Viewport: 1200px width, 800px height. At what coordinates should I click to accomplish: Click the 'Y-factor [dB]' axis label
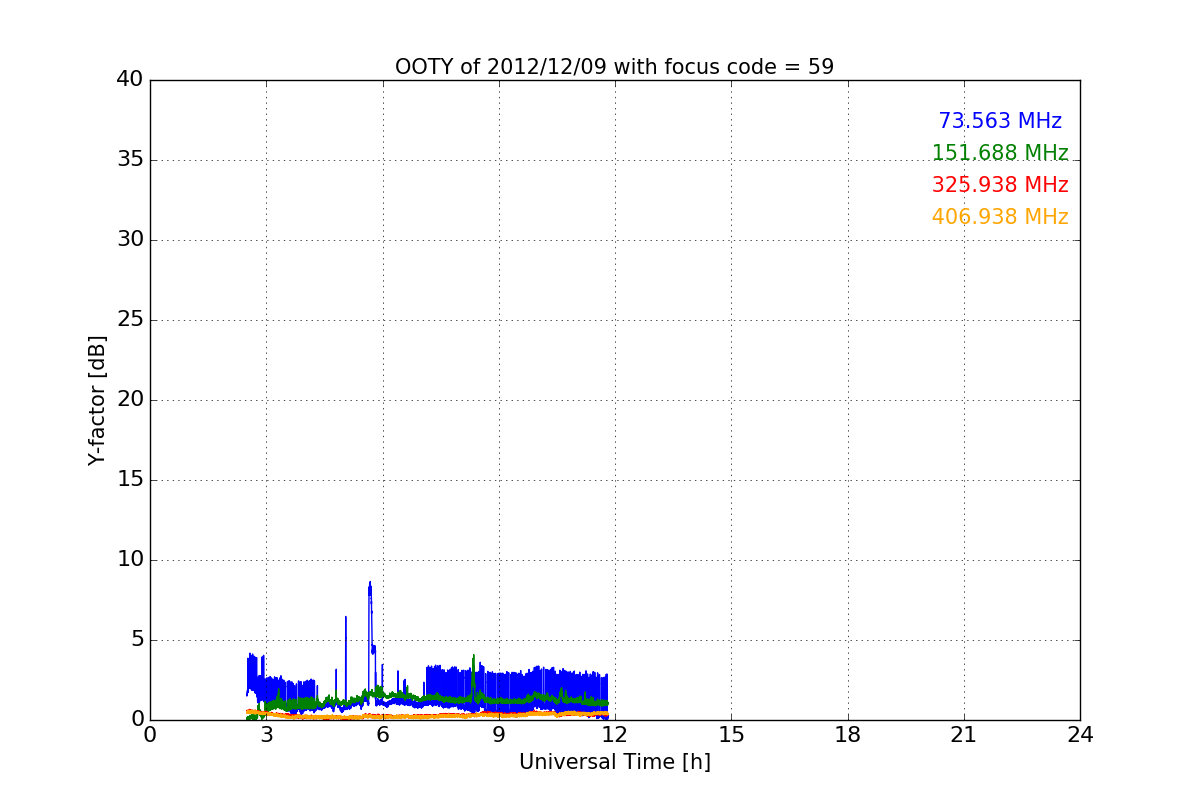point(97,400)
